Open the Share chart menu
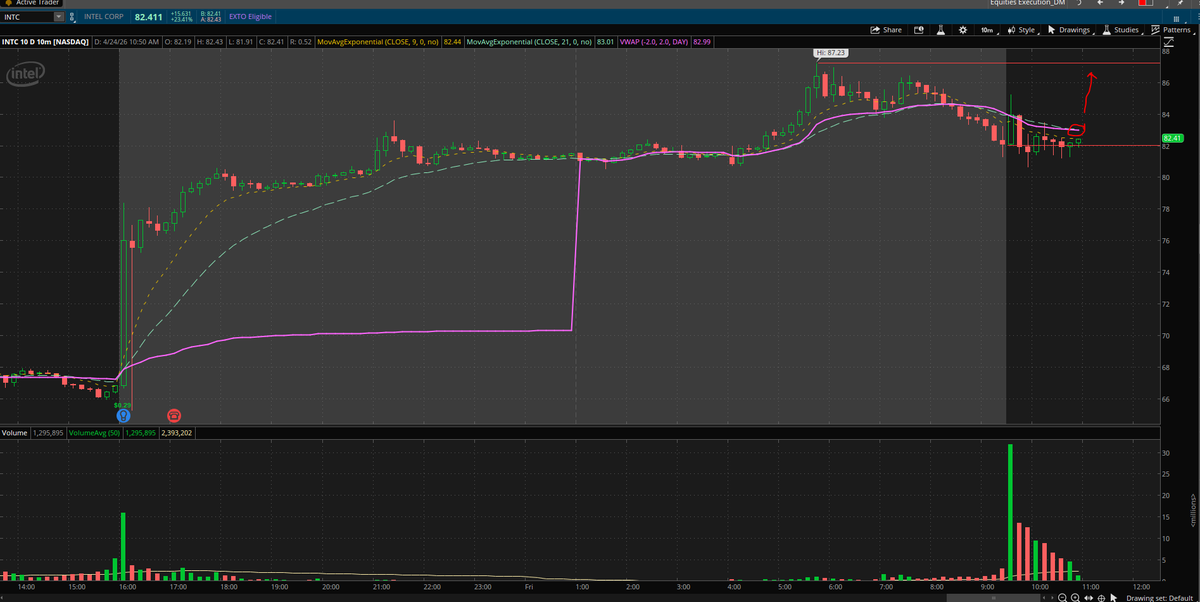Screen dimensions: 1200x602 coord(887,30)
